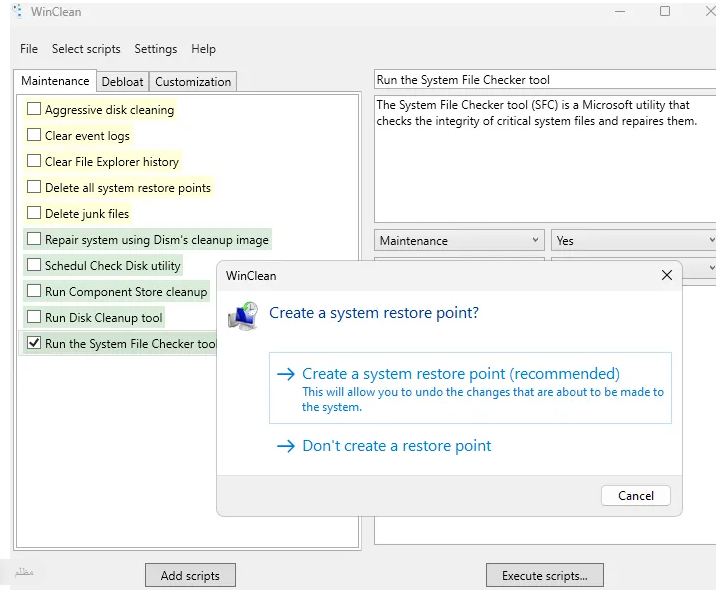Select the 'Run Disk Cleanup tool' script label
The height and width of the screenshot is (597, 725).
104,318
